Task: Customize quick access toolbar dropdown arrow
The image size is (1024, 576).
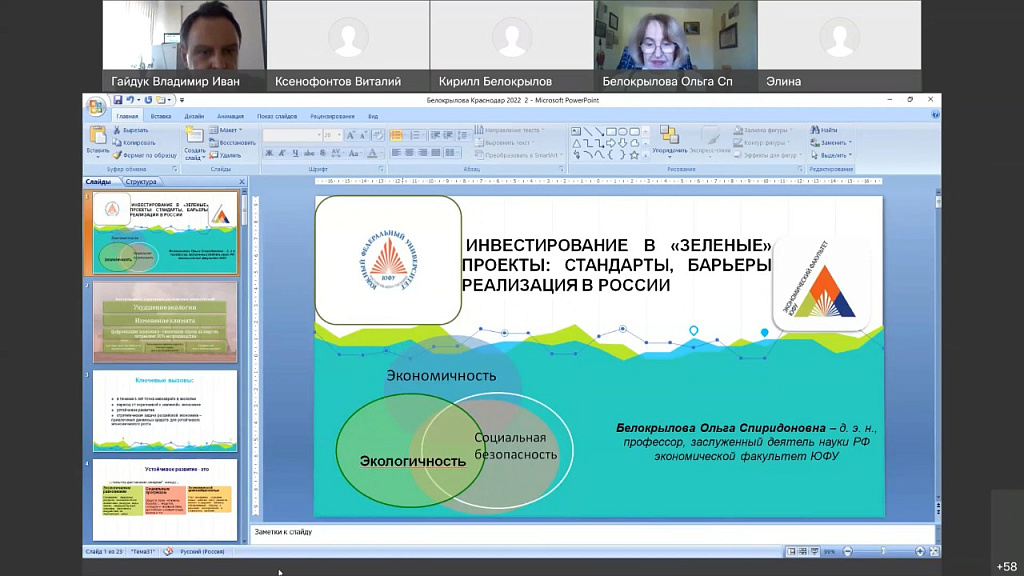Action: [x=182, y=100]
